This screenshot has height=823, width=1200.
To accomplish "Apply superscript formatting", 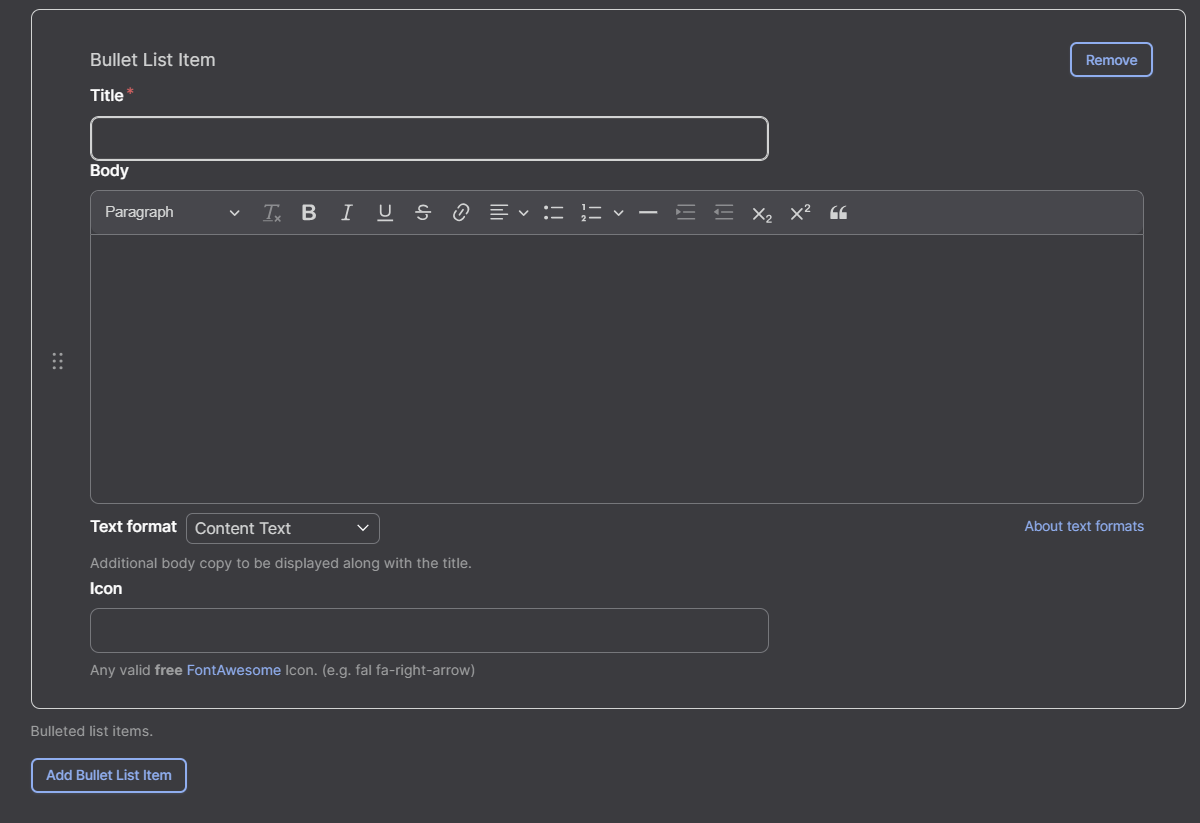I will pyautogui.click(x=800, y=213).
